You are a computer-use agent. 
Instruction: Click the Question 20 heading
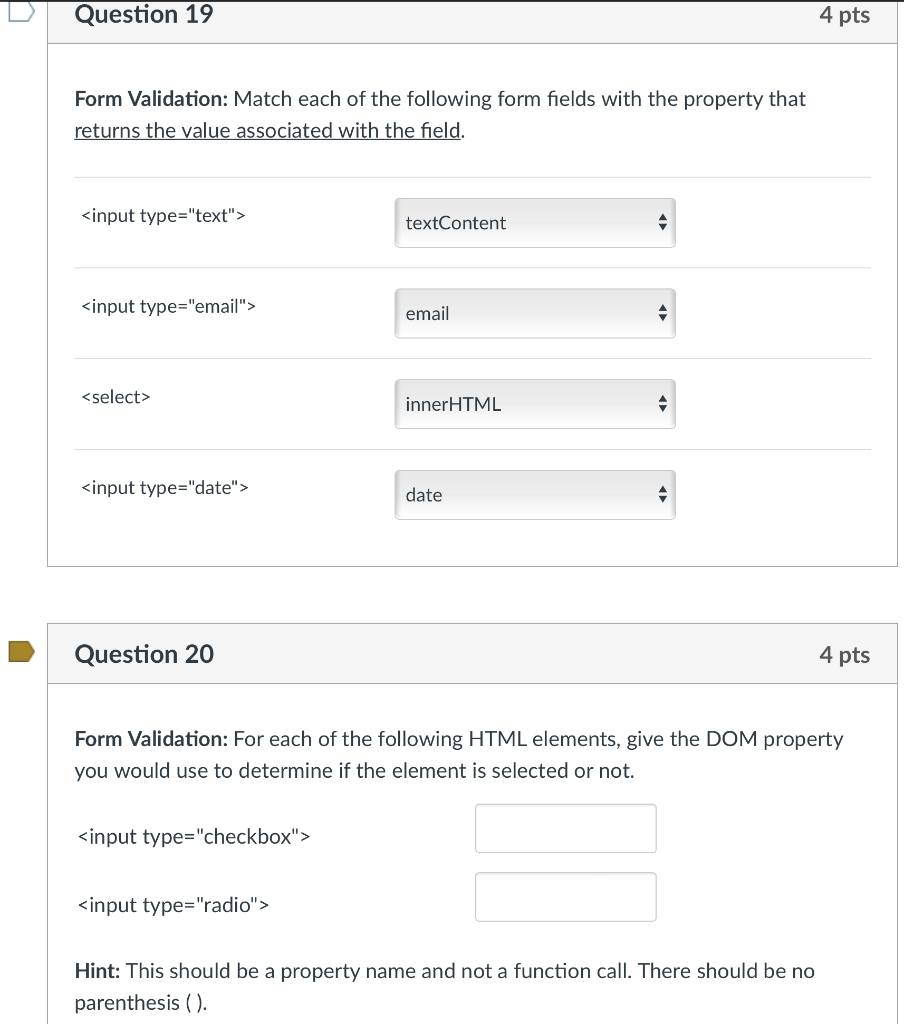tap(144, 654)
